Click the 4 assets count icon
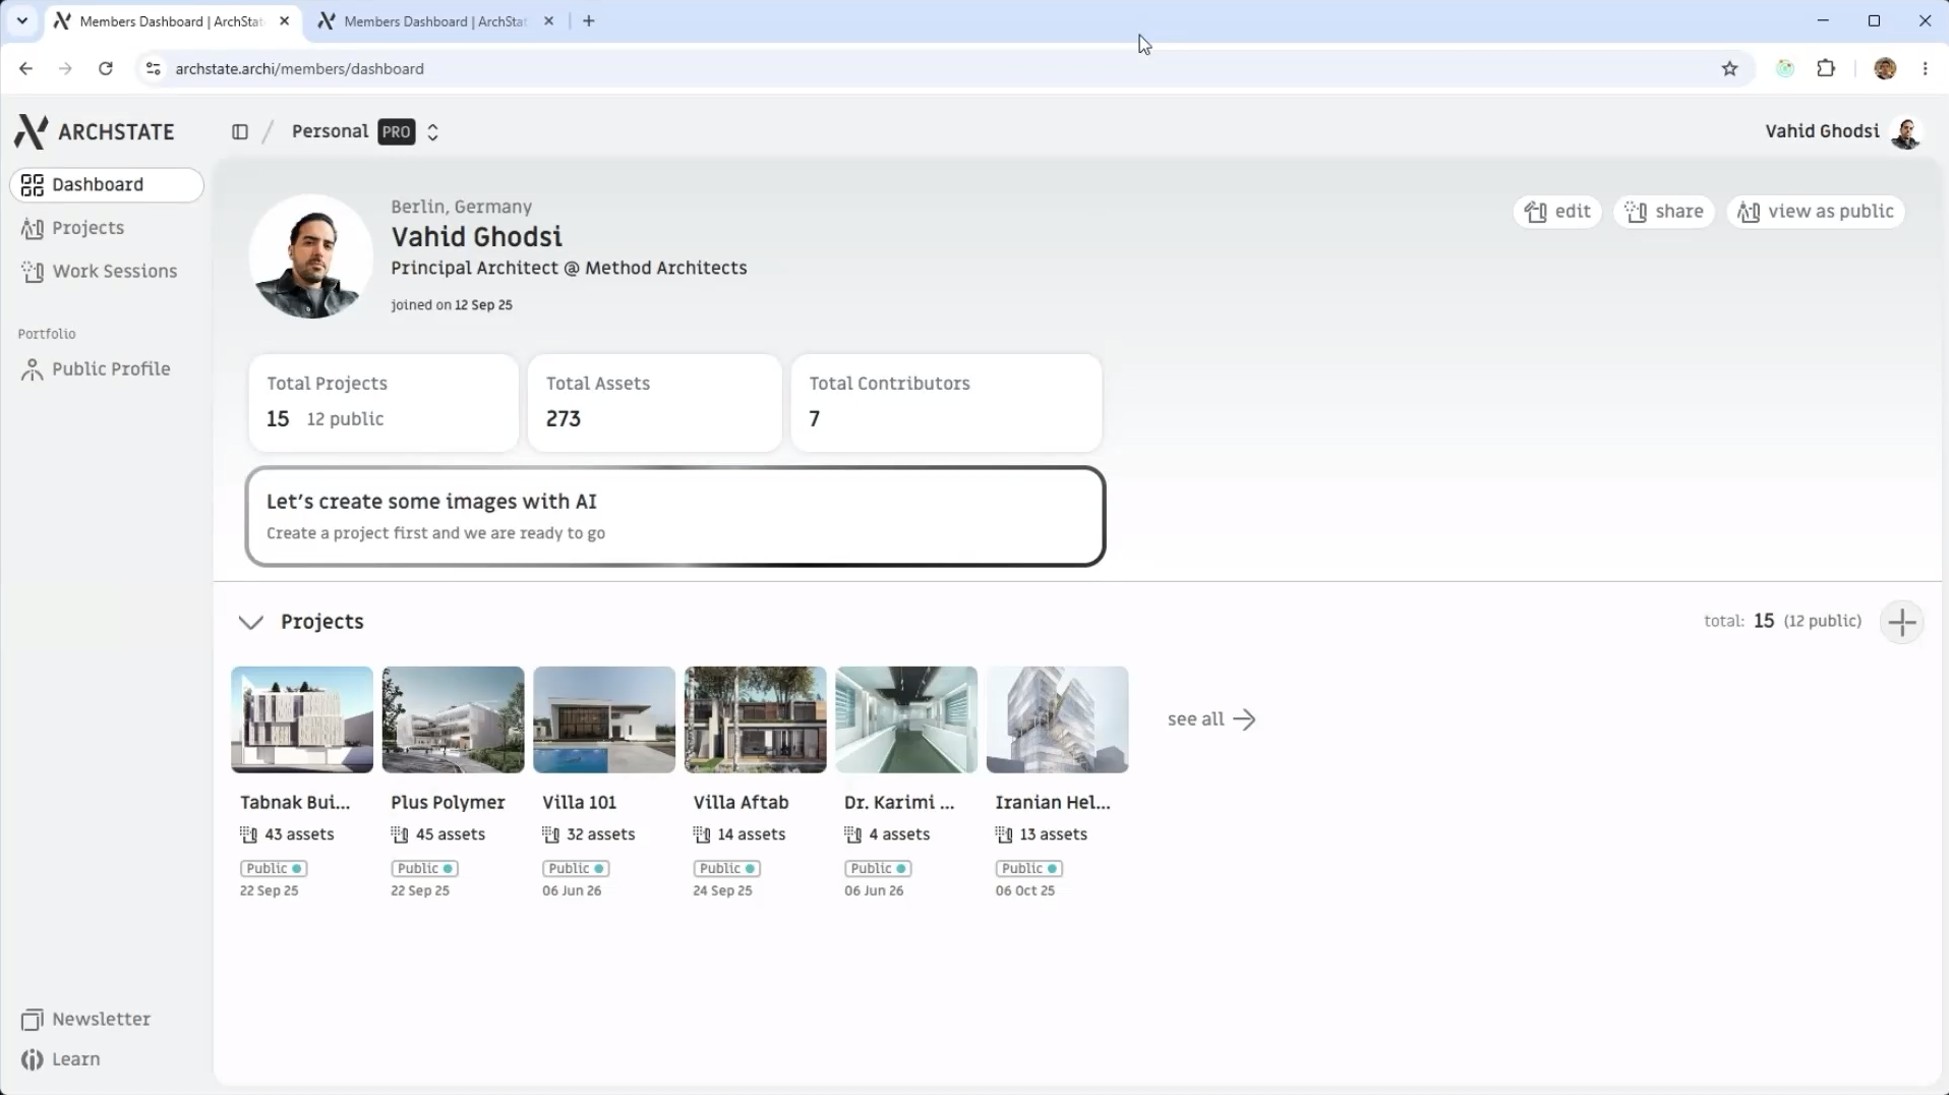Viewport: 1949px width, 1095px height. [x=853, y=834]
